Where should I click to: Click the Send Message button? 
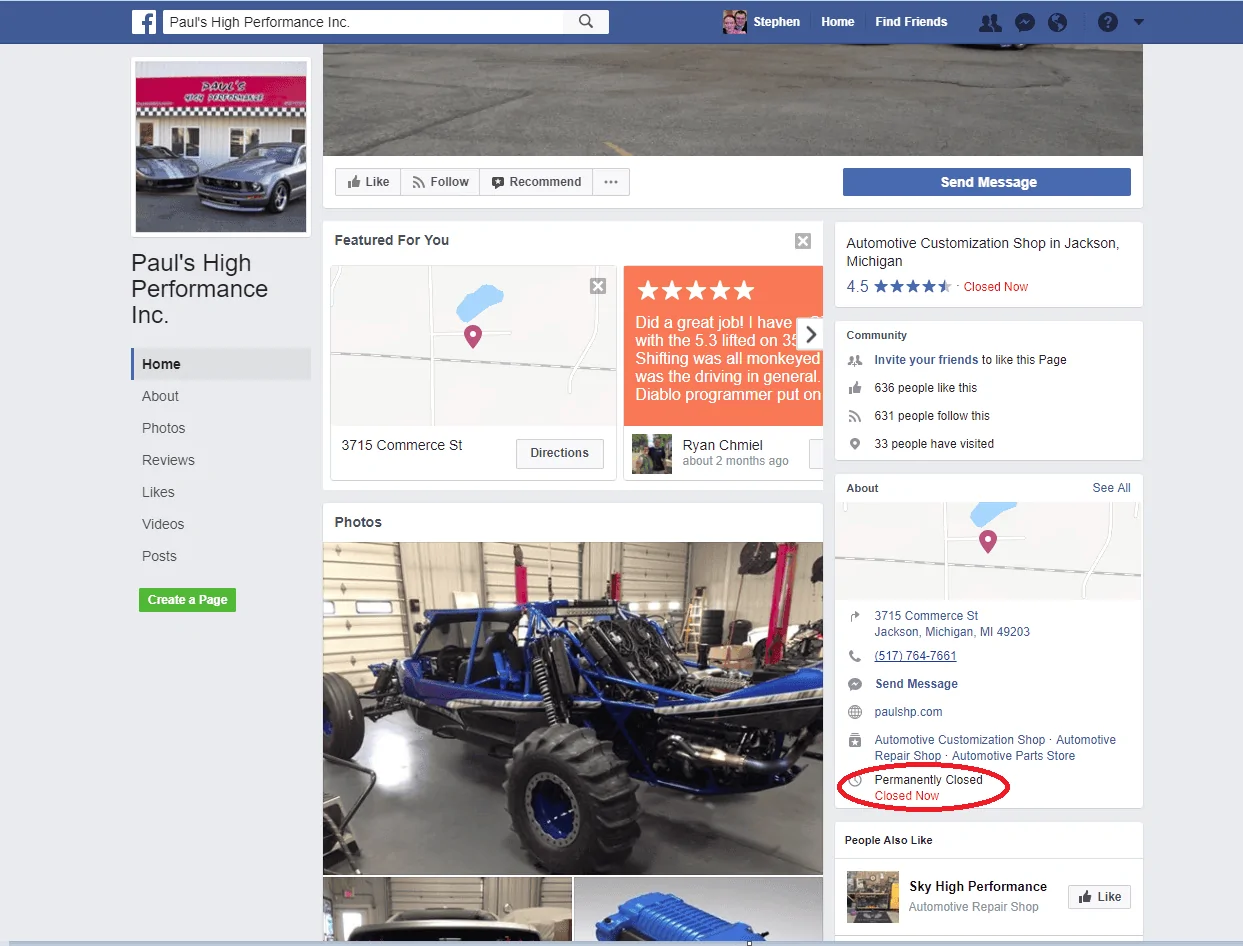tap(987, 182)
